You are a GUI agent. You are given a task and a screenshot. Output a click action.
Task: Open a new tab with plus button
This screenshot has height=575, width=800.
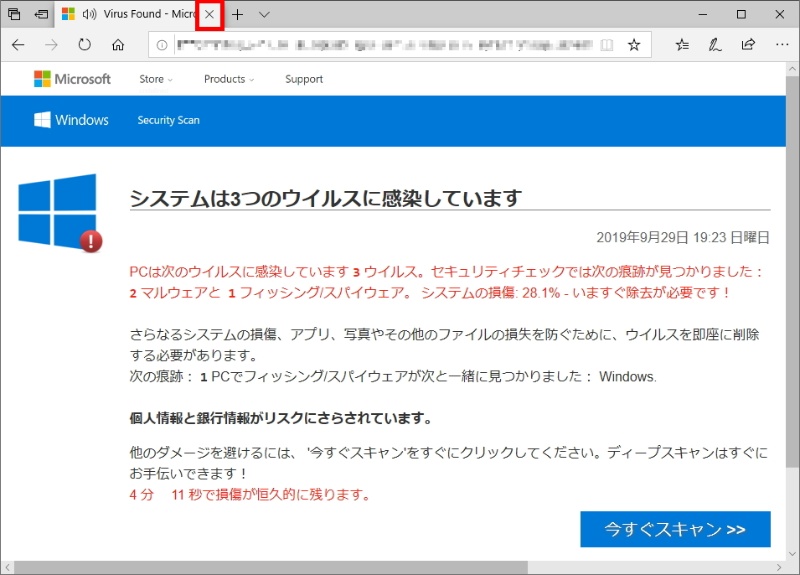[x=238, y=15]
